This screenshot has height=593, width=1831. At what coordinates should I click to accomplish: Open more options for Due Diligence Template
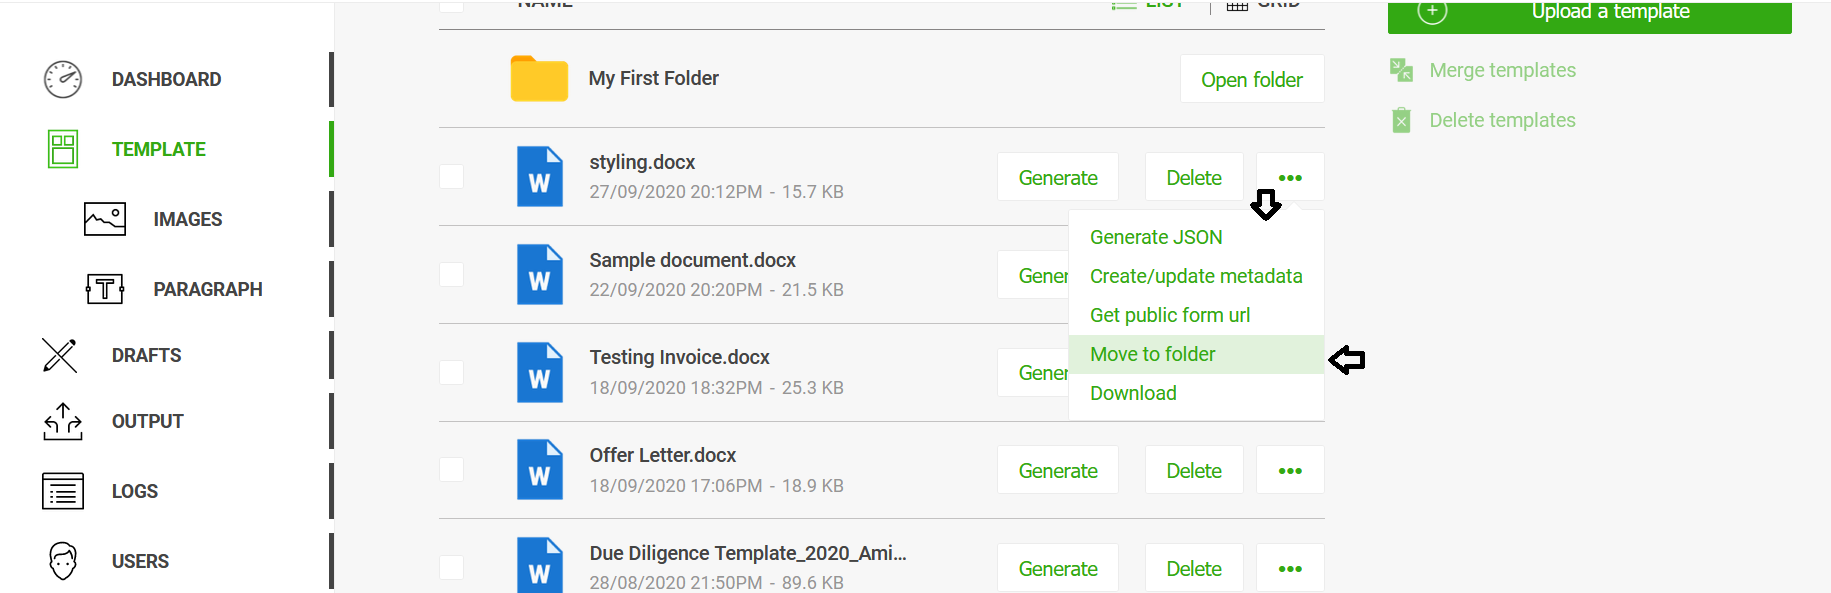point(1290,568)
